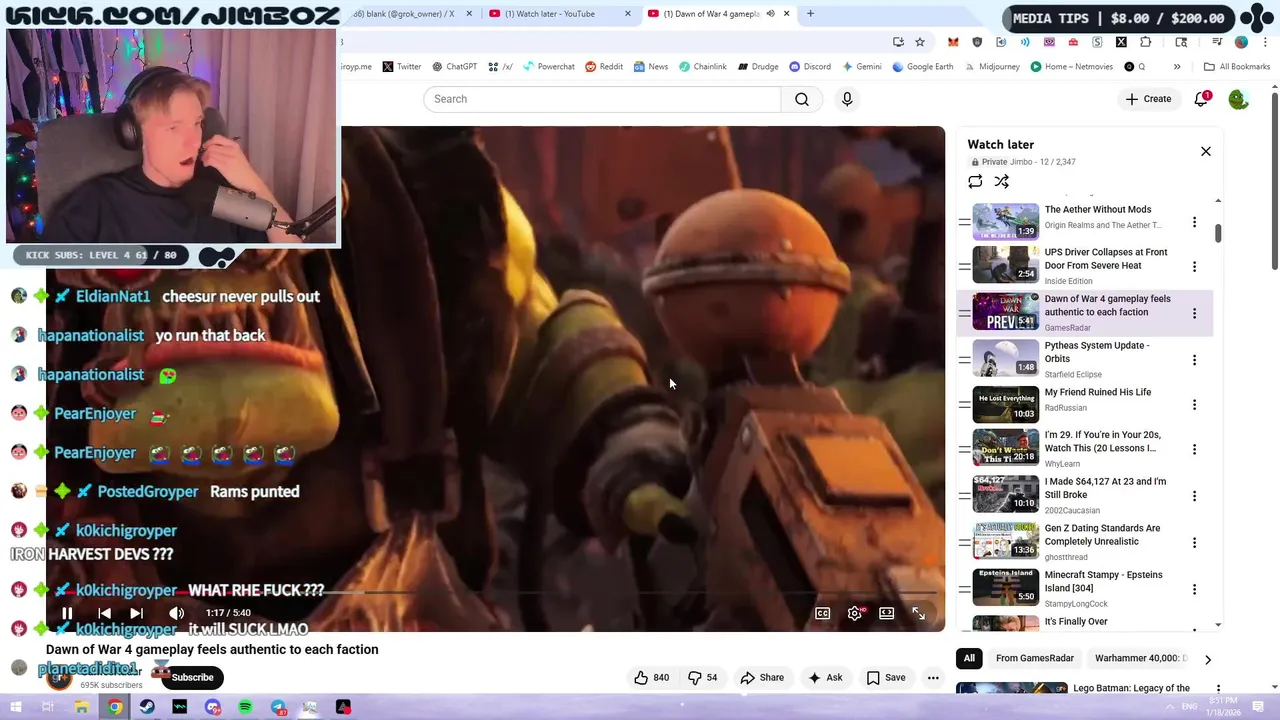Open options for The Aether Without Mods
Screen dimensions: 1280x720
click(1194, 222)
